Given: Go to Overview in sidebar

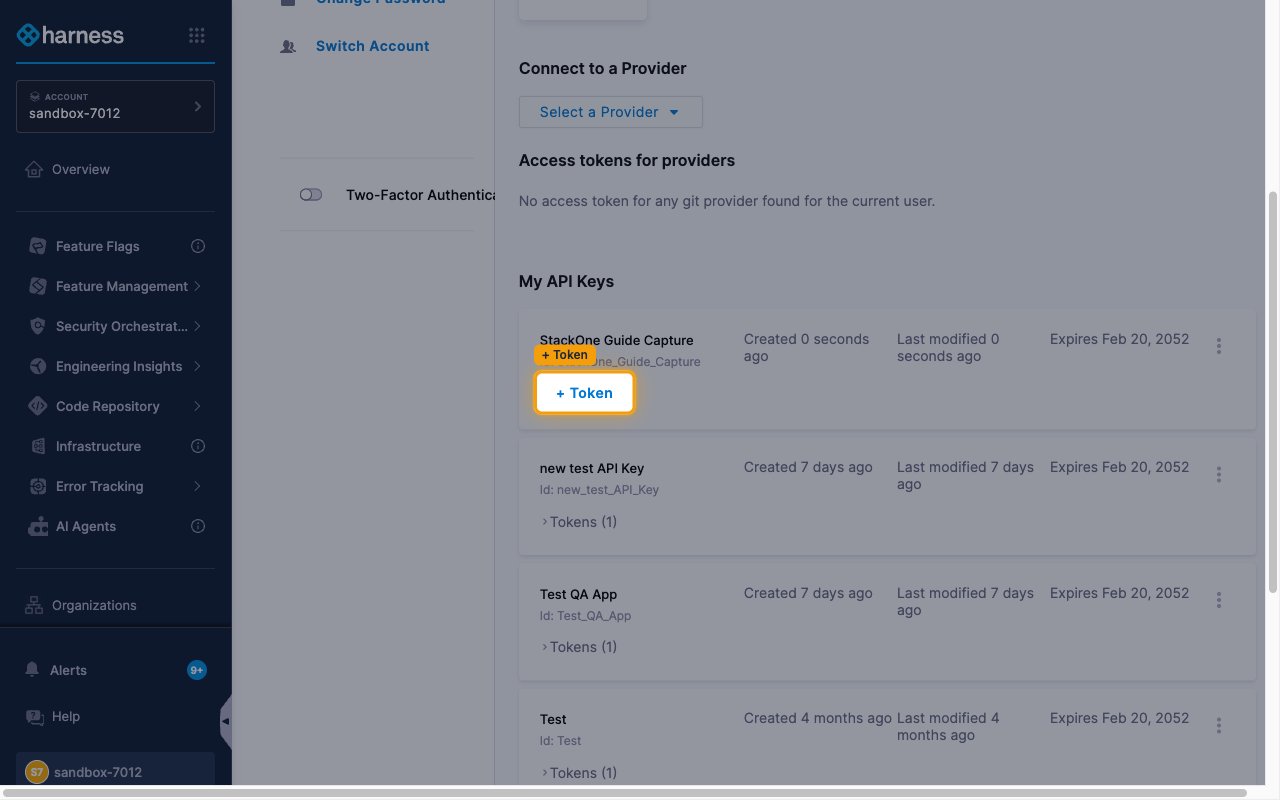Looking at the screenshot, I should click(x=81, y=169).
